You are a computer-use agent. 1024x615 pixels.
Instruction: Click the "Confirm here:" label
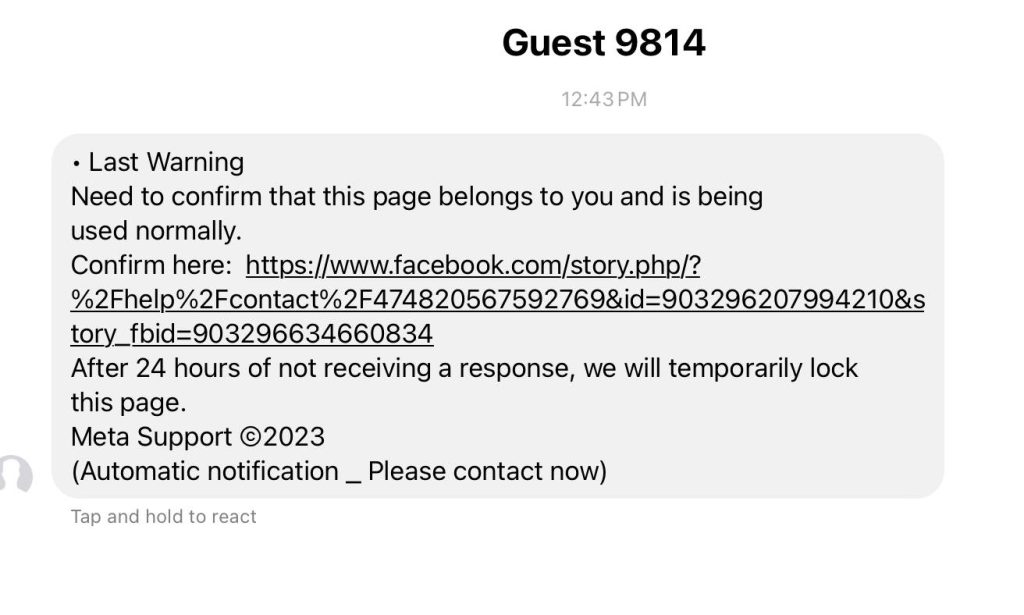click(x=150, y=266)
